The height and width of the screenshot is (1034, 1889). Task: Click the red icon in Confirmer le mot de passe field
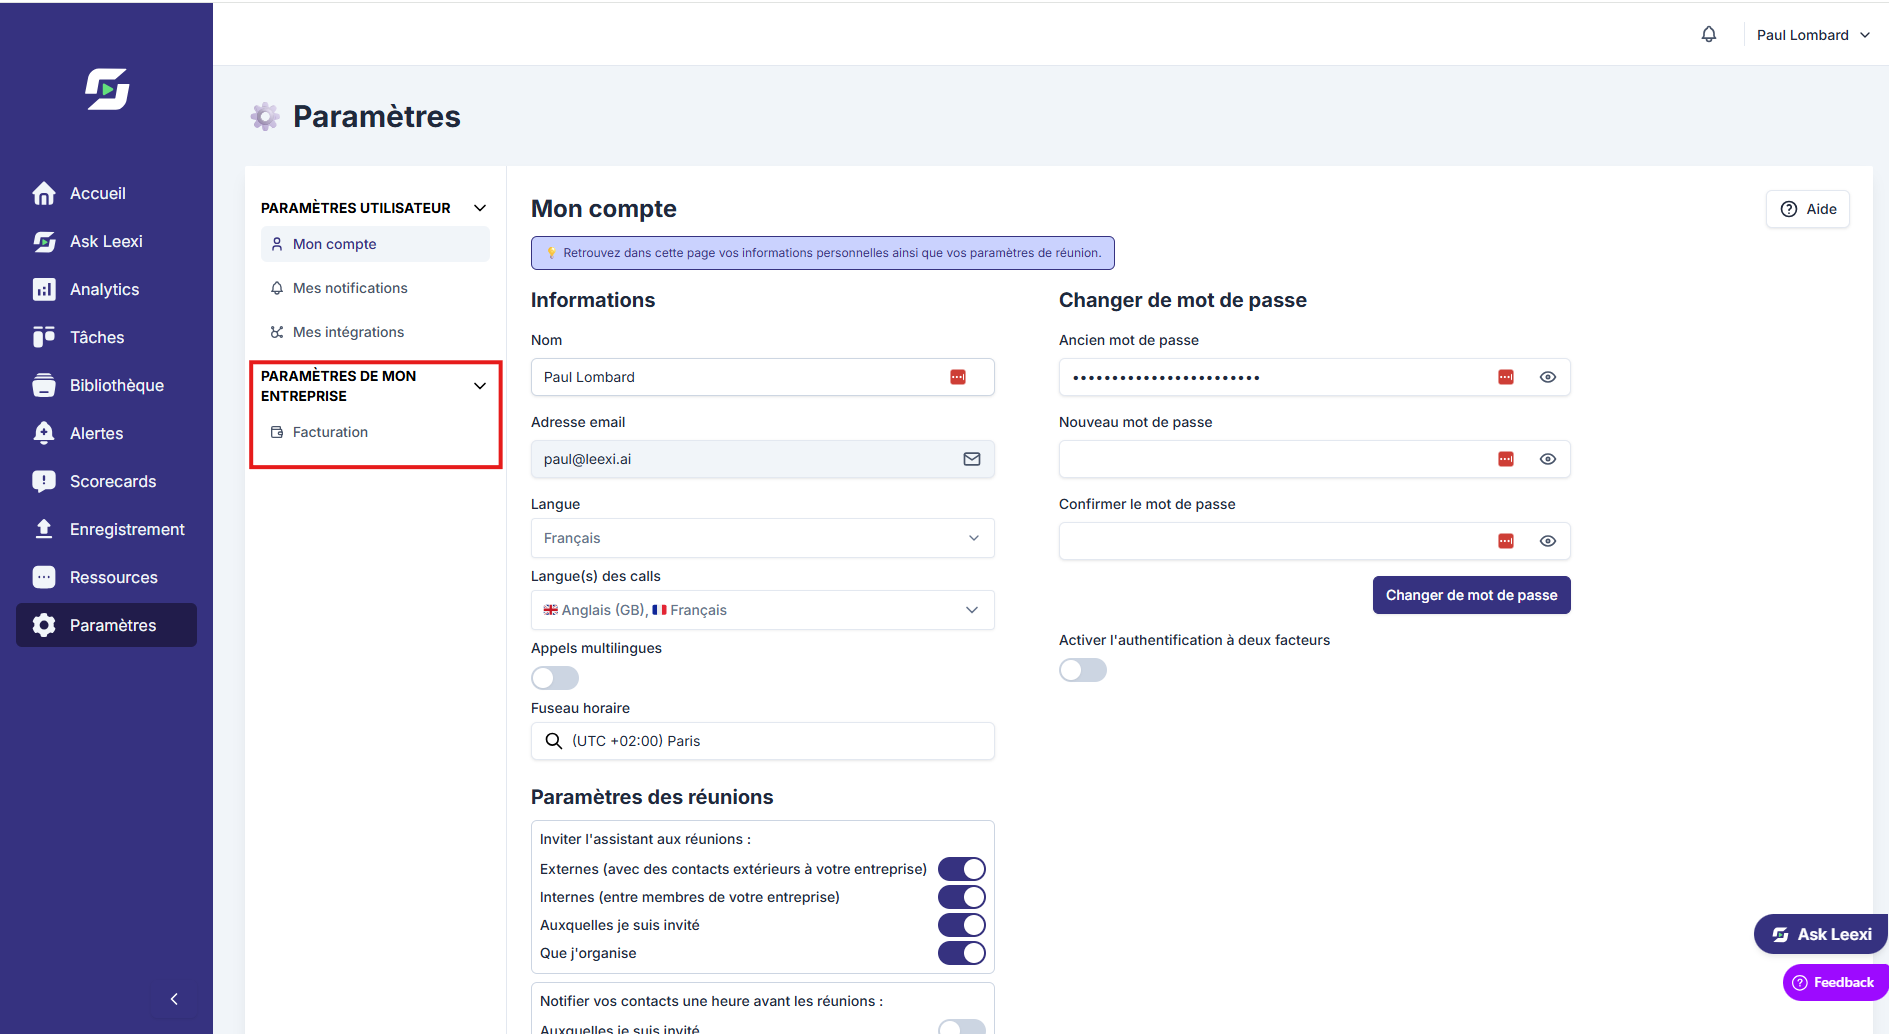coord(1506,541)
